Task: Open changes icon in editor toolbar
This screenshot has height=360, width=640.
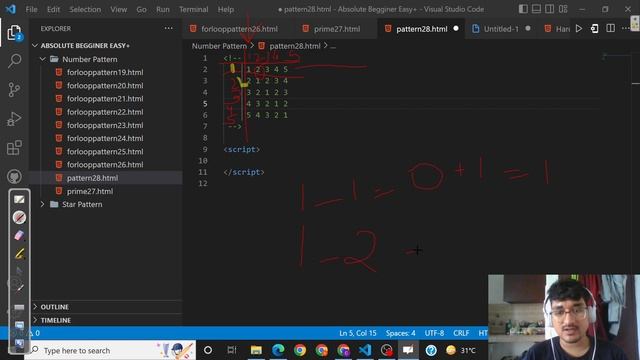Action: 595,29
